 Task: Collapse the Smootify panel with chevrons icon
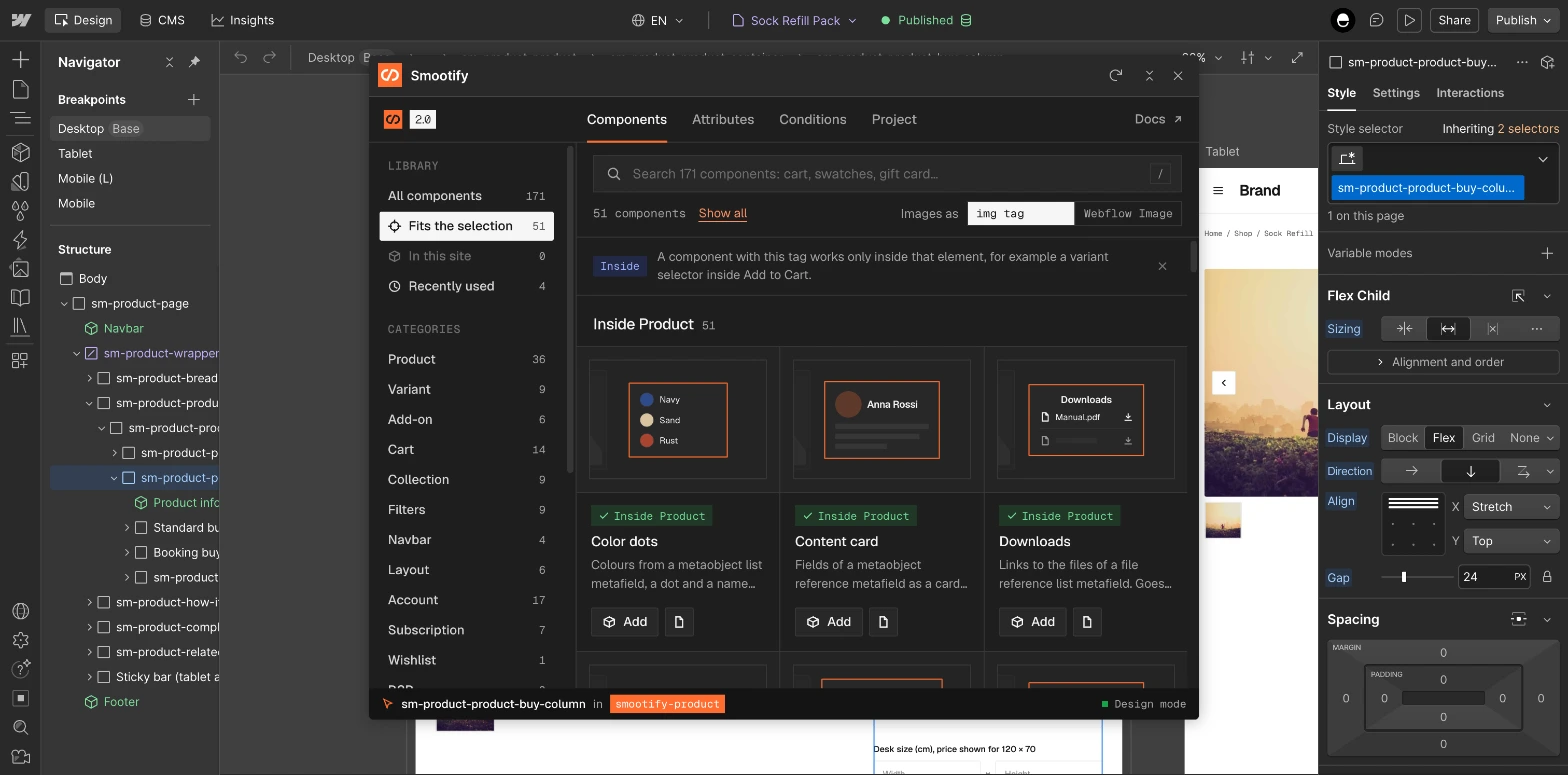coord(1149,75)
